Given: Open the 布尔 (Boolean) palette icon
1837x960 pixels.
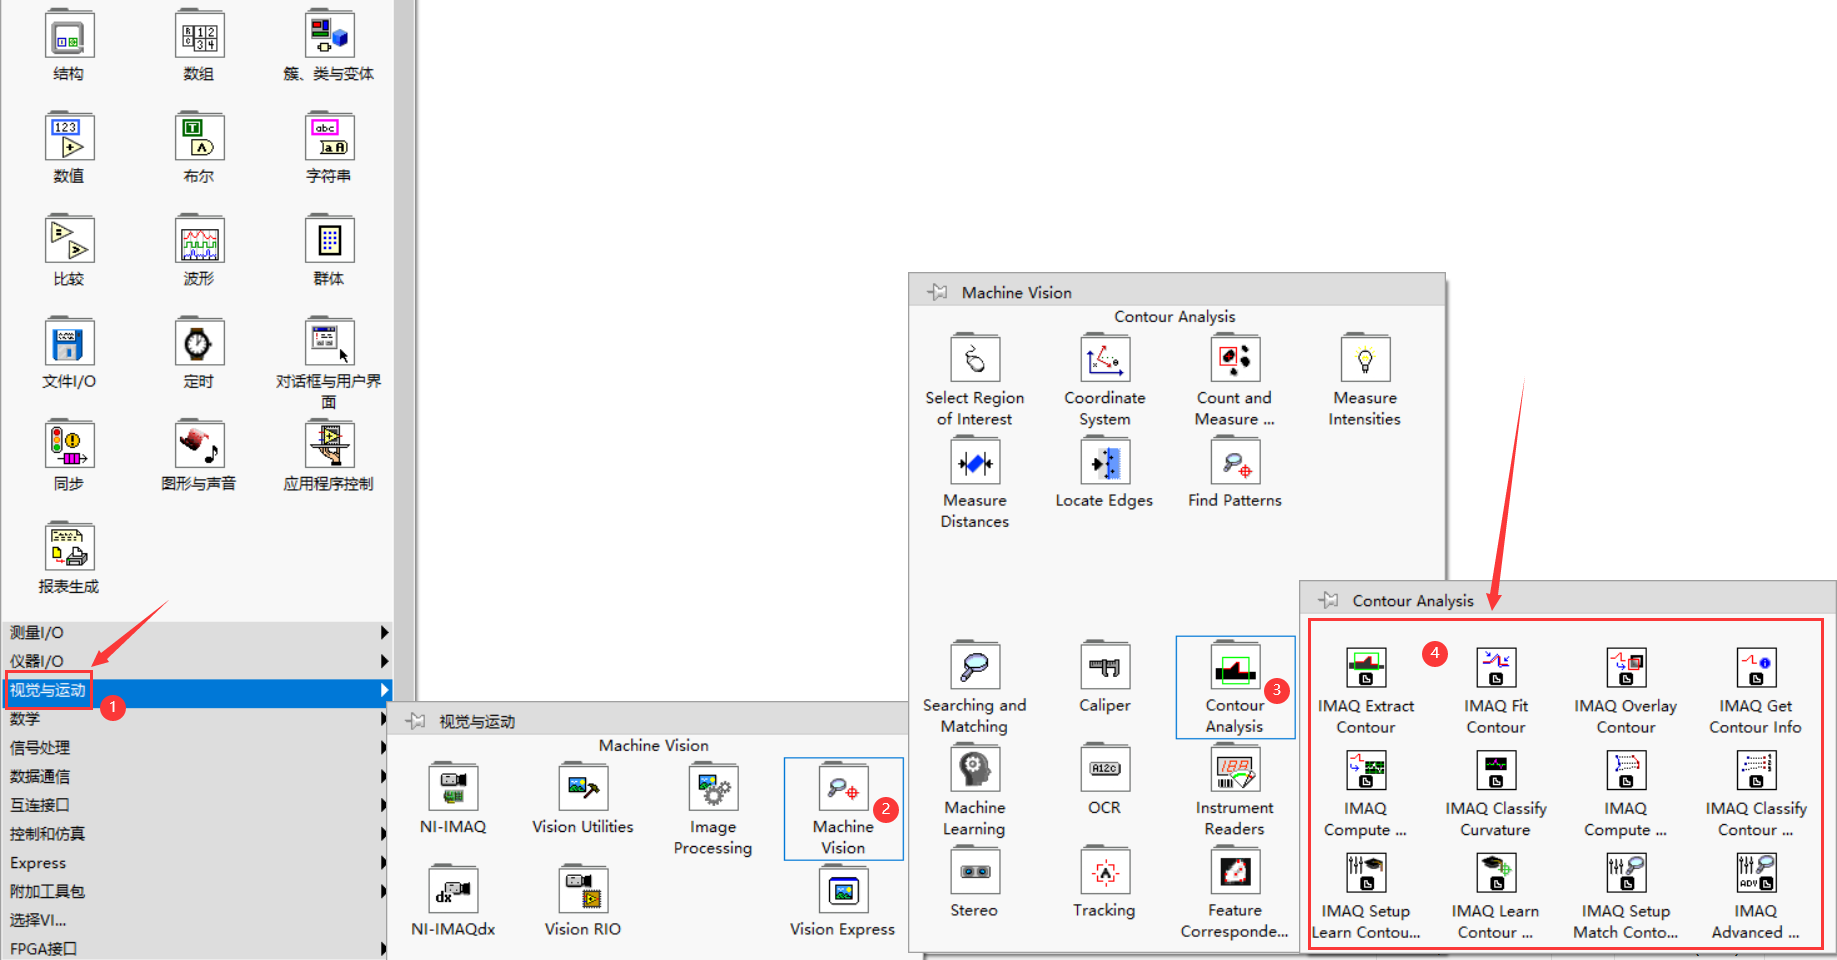Looking at the screenshot, I should [x=199, y=138].
